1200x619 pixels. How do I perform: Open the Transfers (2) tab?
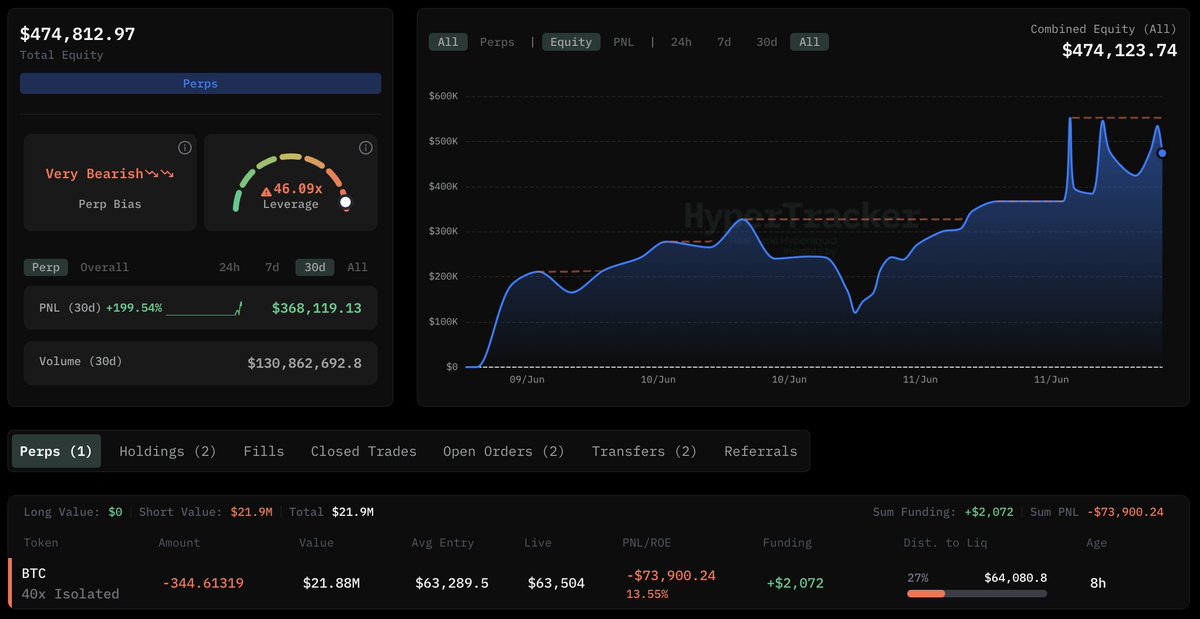click(x=644, y=451)
